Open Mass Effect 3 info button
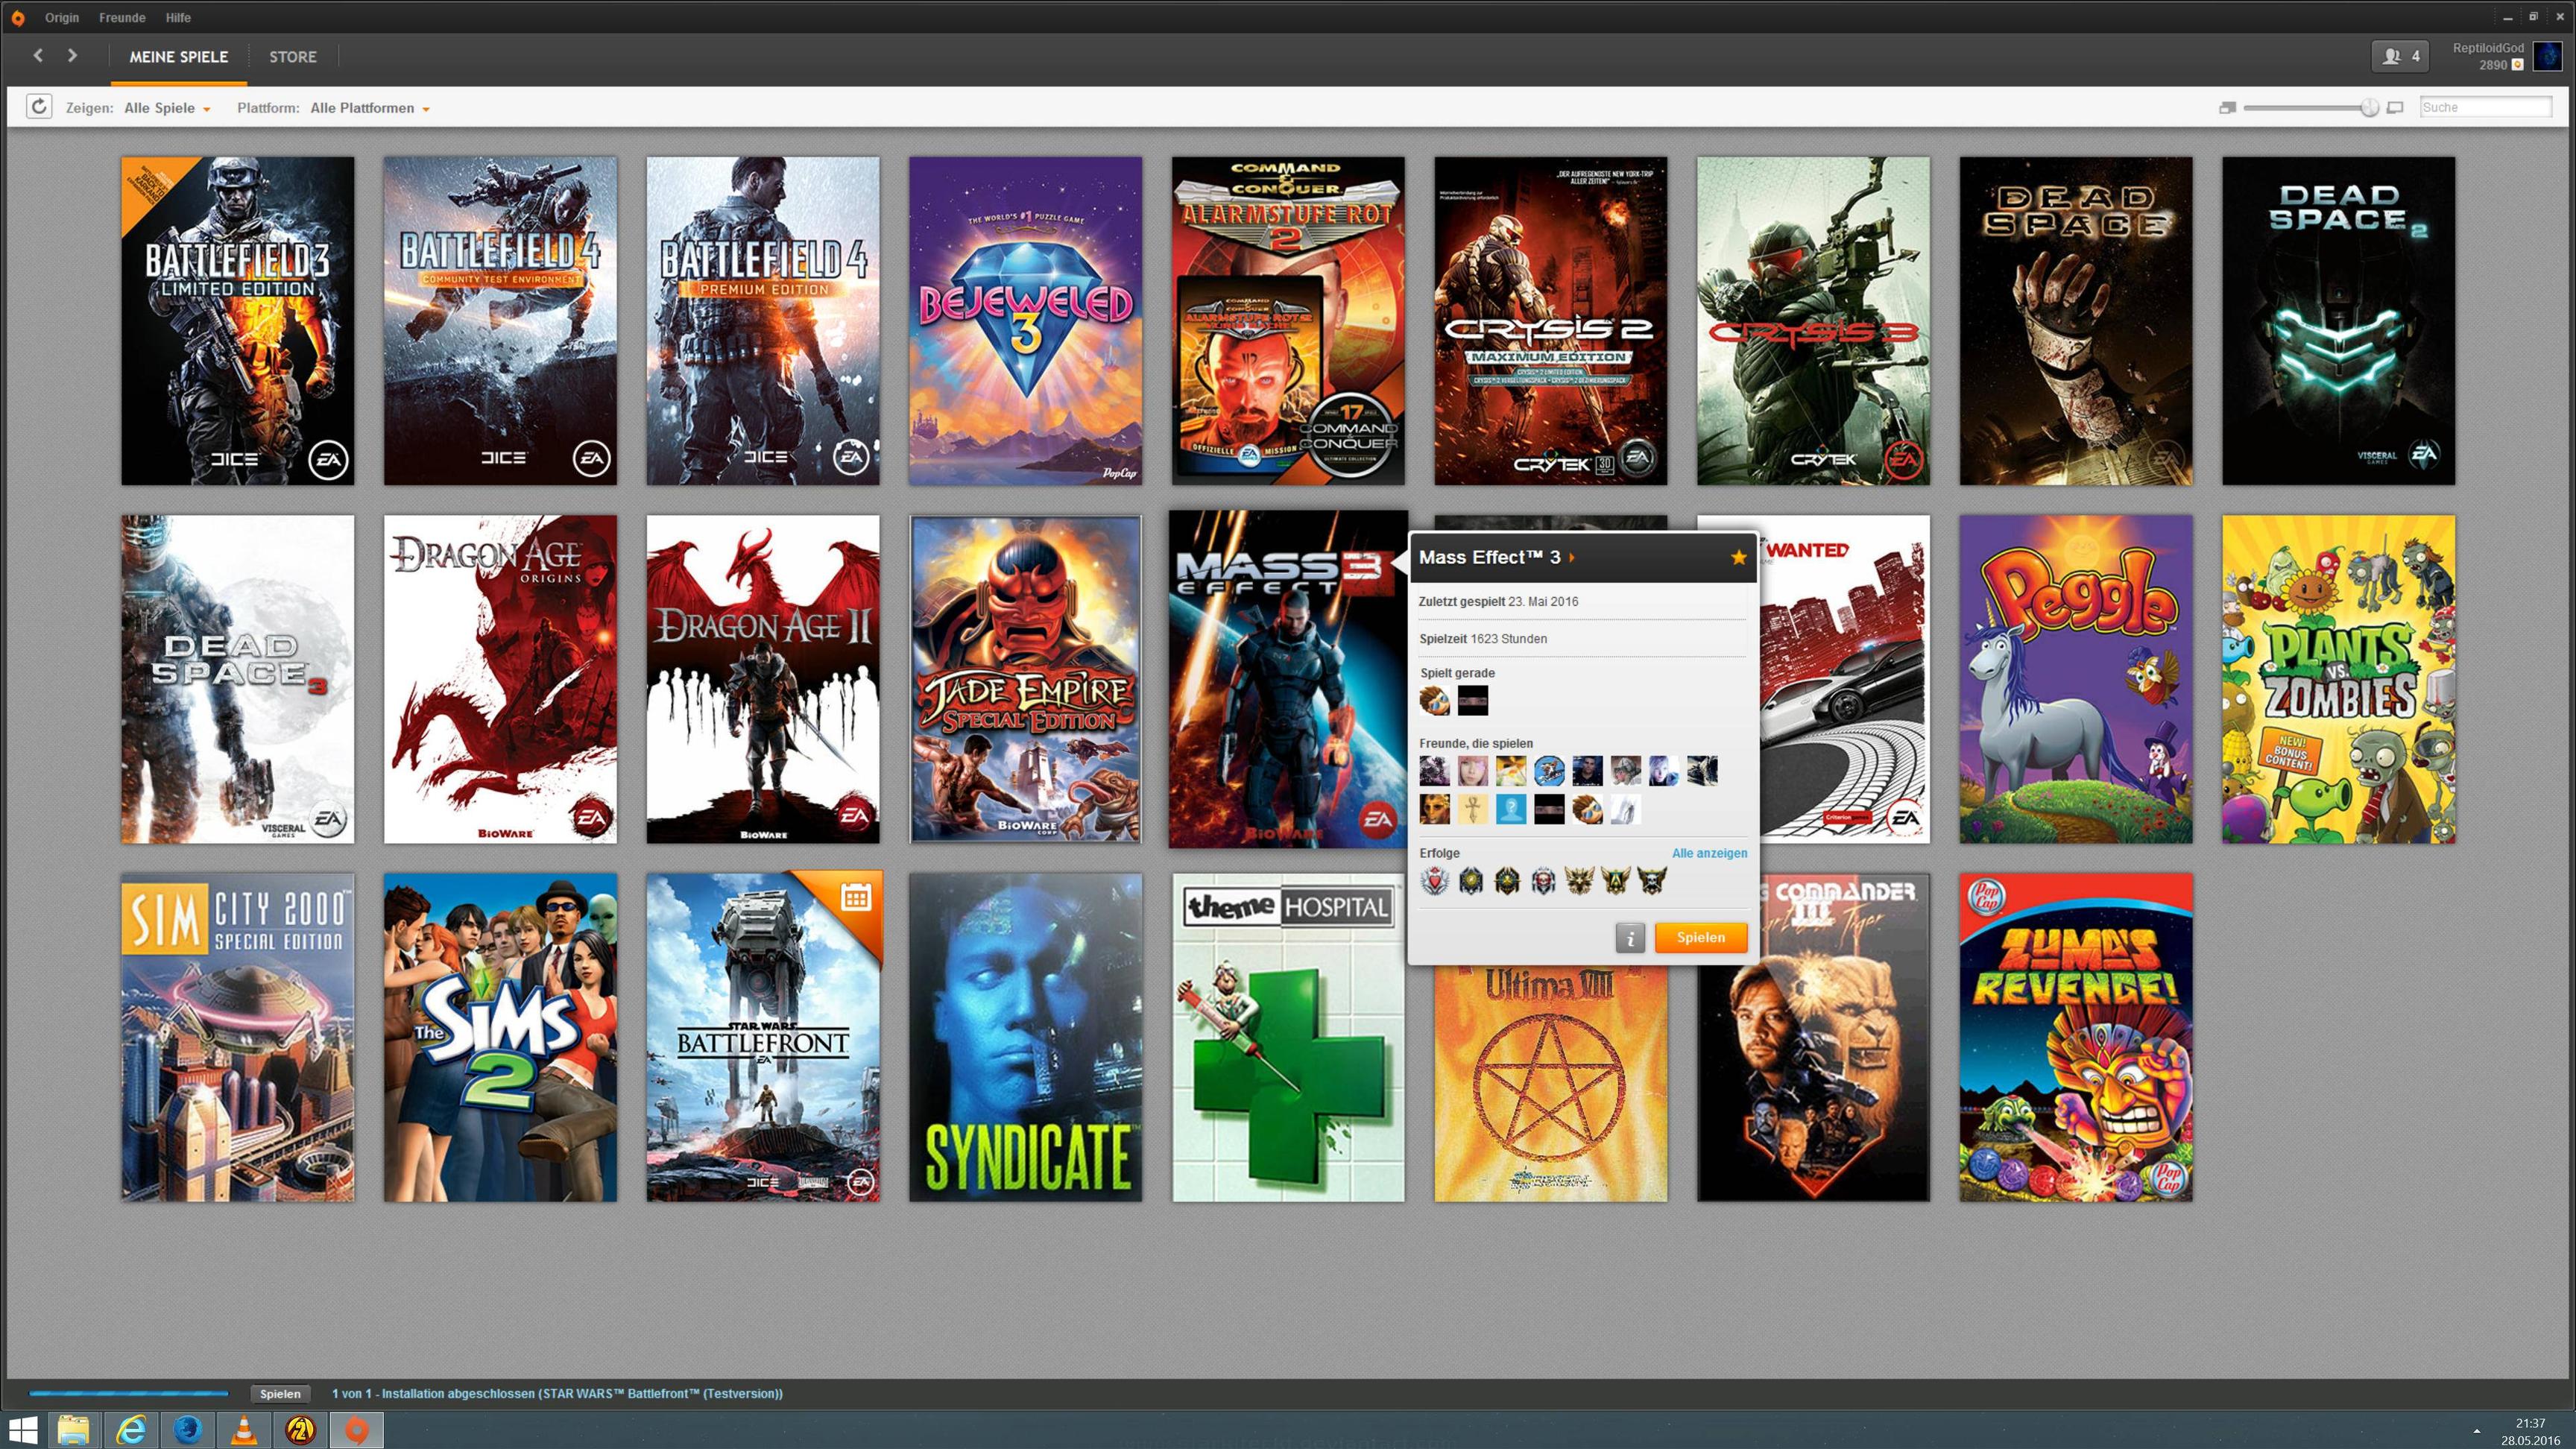2576x1449 pixels. coord(1630,937)
